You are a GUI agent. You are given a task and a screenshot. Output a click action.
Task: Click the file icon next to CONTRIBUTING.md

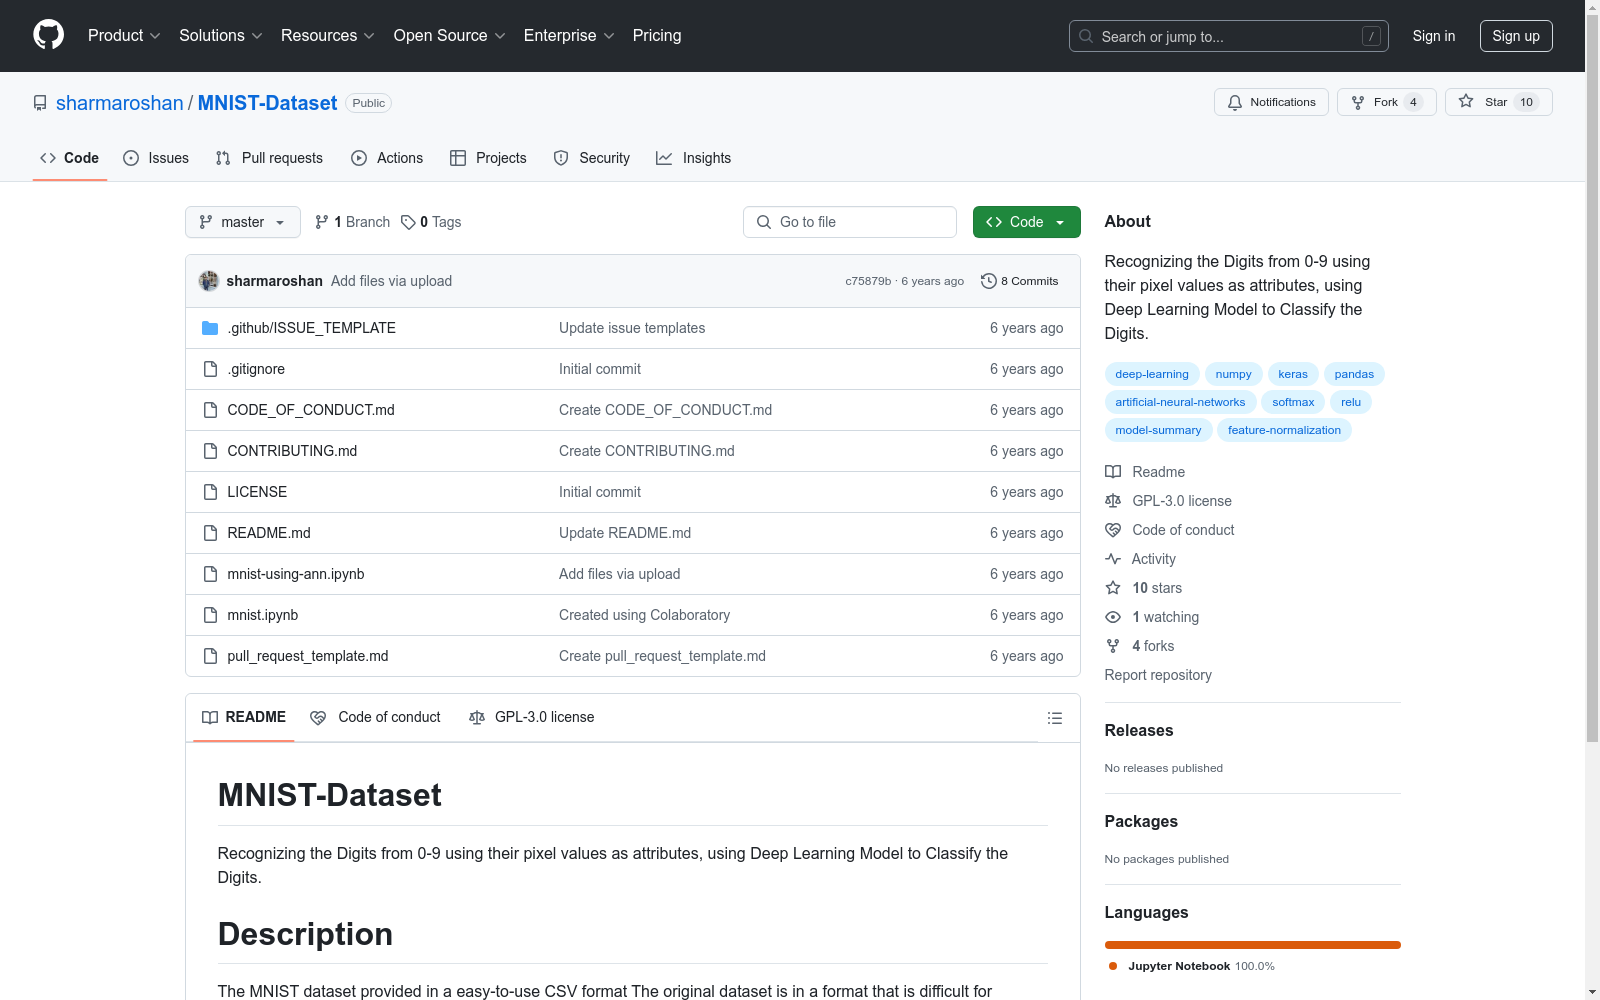[x=210, y=451]
